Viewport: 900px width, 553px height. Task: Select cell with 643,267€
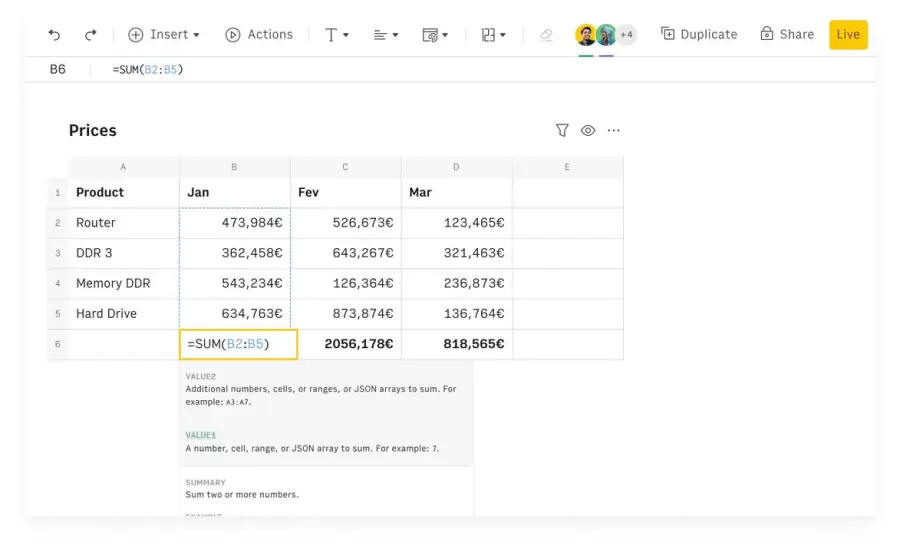(346, 253)
